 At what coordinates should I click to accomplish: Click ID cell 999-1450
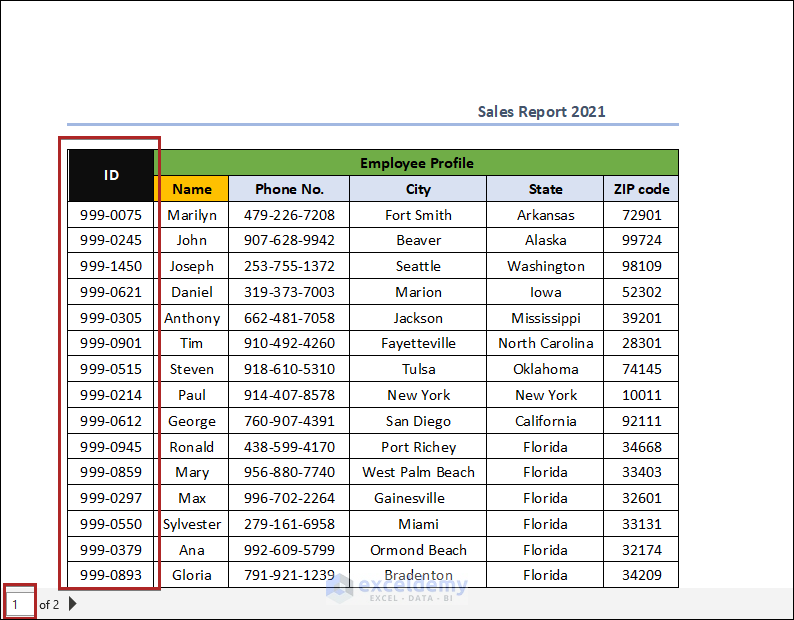111,266
